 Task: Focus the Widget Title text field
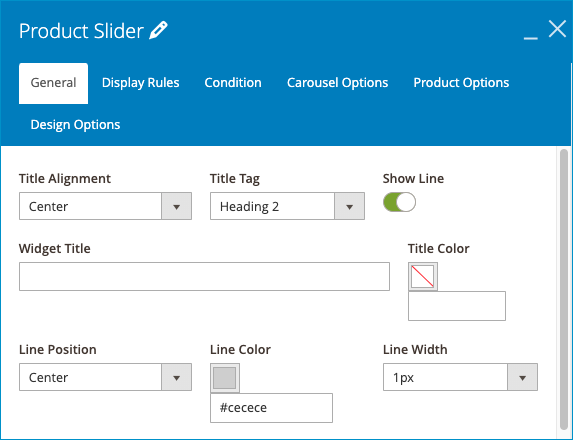[204, 276]
